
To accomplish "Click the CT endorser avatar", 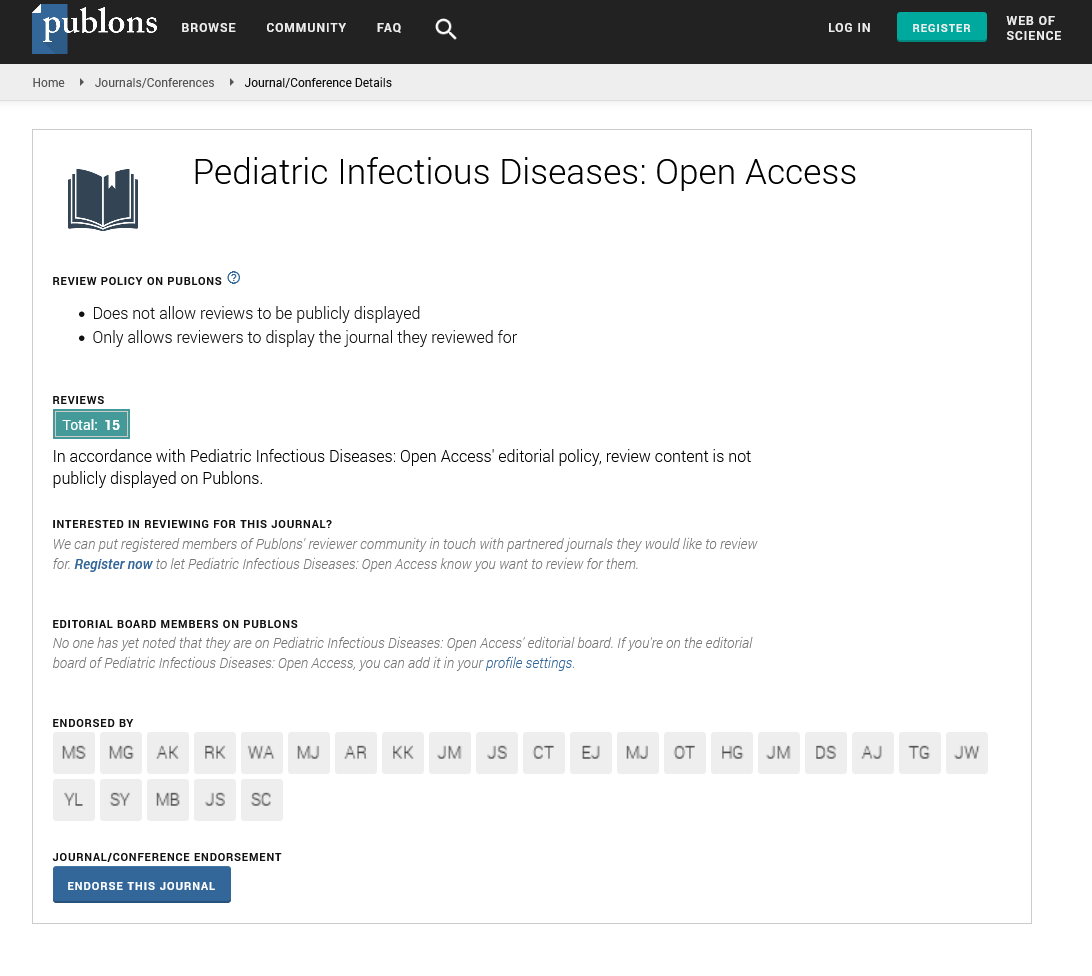I will pyautogui.click(x=543, y=753).
